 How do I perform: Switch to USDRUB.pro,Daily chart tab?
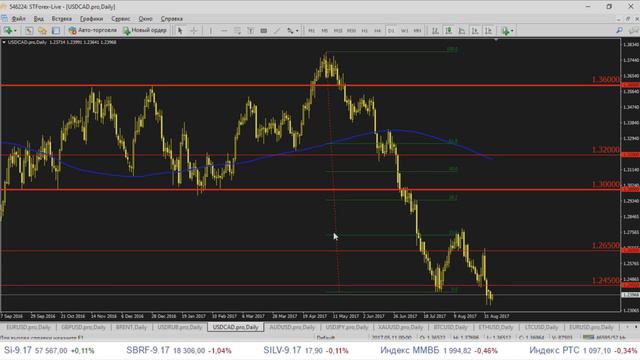[180, 327]
